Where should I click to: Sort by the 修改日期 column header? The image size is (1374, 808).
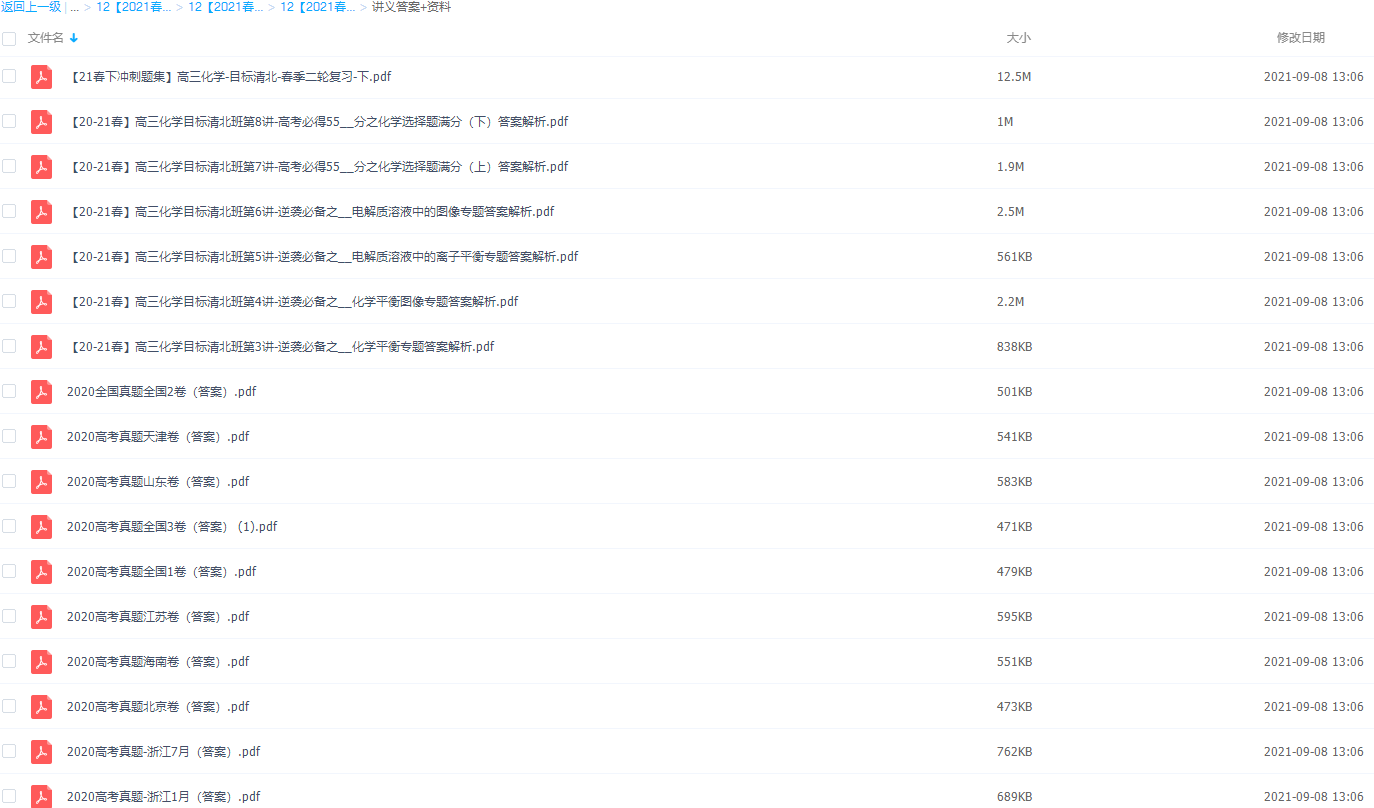(x=1300, y=38)
